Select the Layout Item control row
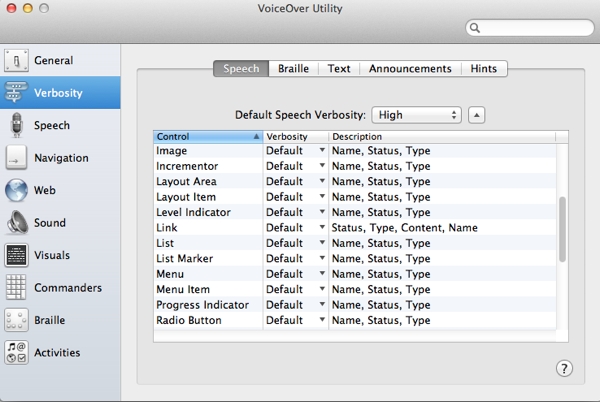This screenshot has width=600, height=402. coord(355,197)
